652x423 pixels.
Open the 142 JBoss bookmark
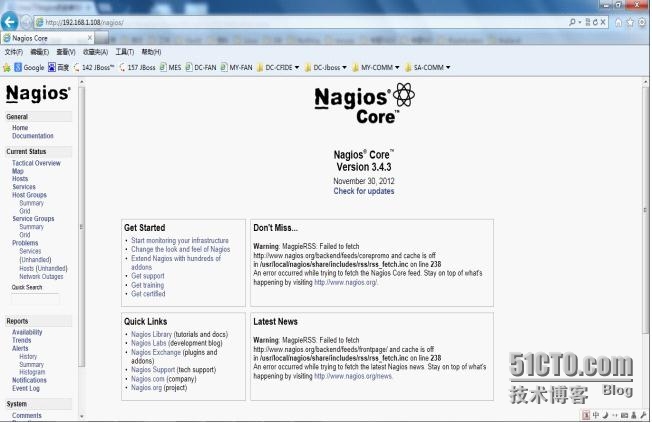coord(94,67)
